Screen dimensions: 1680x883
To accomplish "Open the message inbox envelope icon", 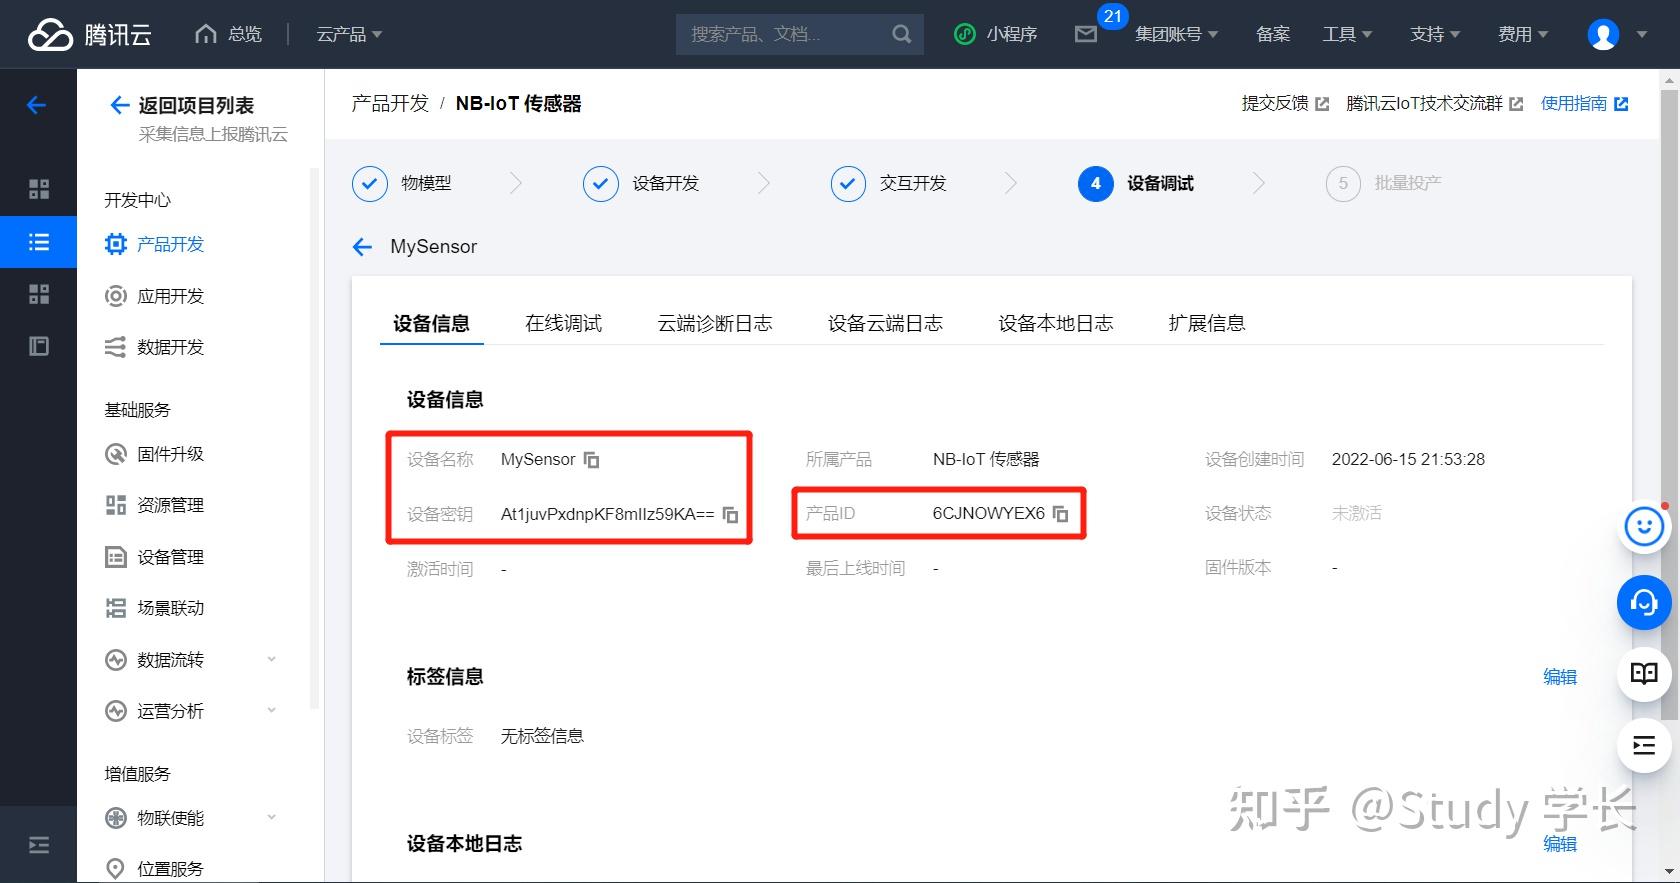I will (x=1086, y=35).
